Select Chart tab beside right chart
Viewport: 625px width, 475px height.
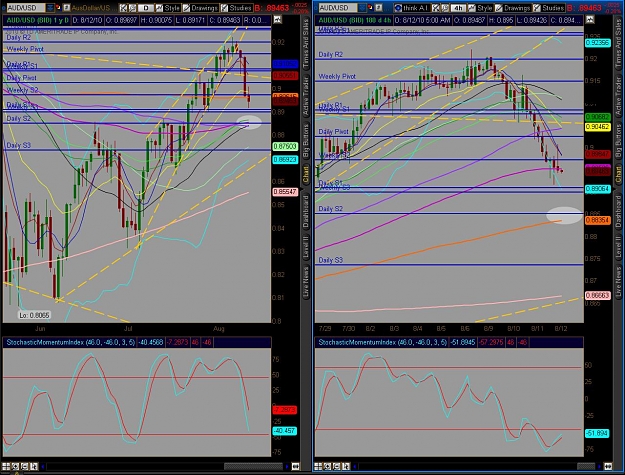pyautogui.click(x=618, y=175)
